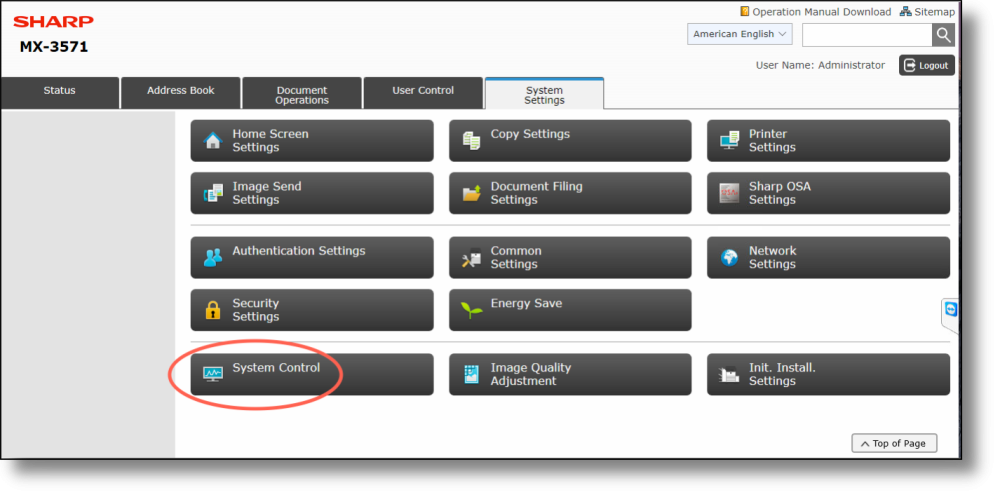Click the Image Quality Adjustment icon
1000x497 pixels.
(471, 375)
